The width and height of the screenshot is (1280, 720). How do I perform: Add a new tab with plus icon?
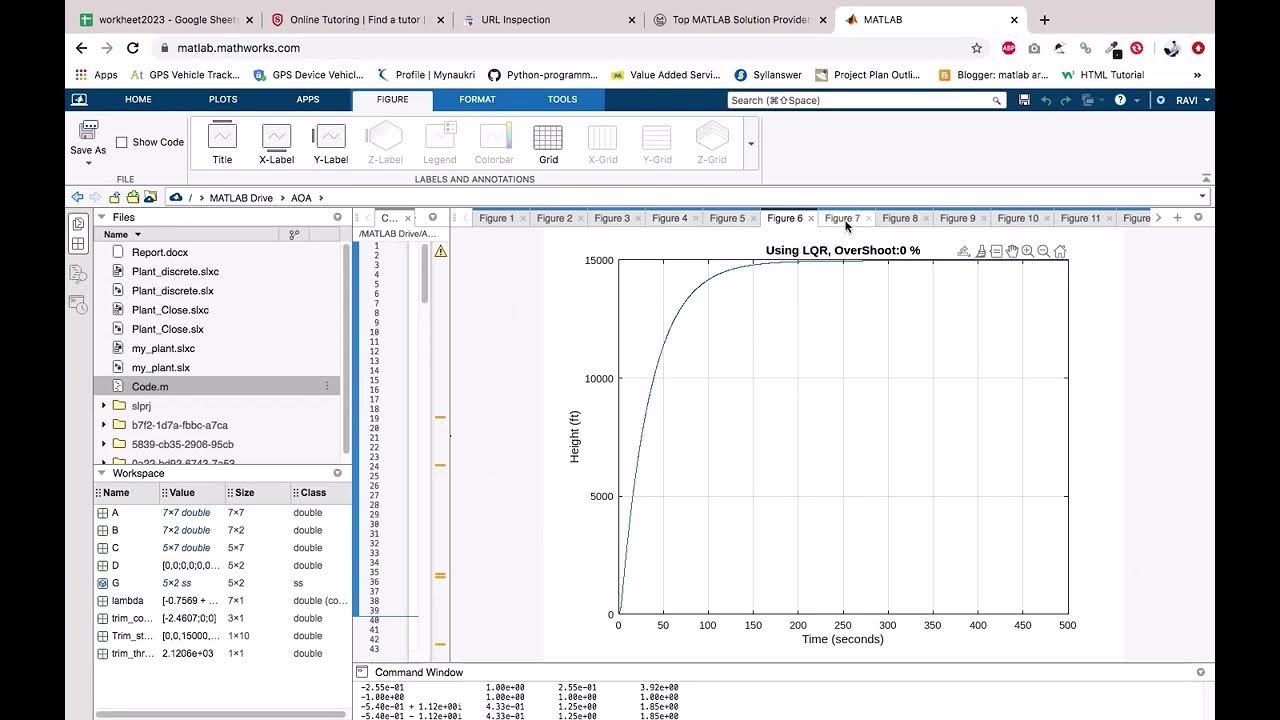pyautogui.click(x=1177, y=217)
